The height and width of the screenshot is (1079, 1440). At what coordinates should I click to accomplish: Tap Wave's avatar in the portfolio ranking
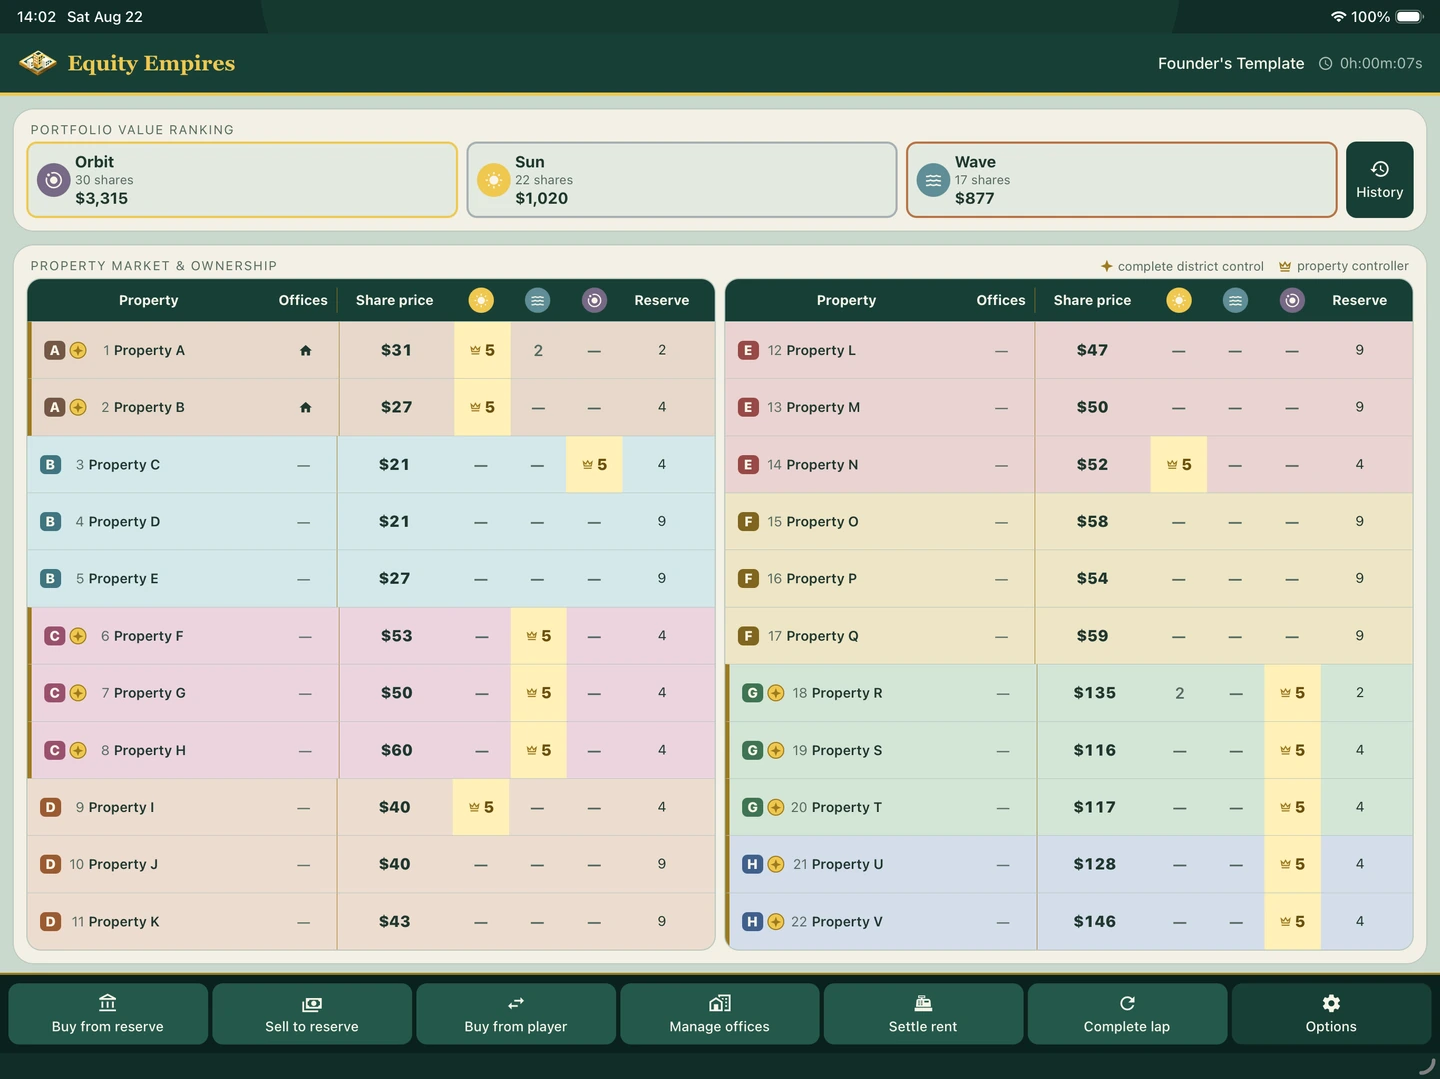pyautogui.click(x=933, y=180)
